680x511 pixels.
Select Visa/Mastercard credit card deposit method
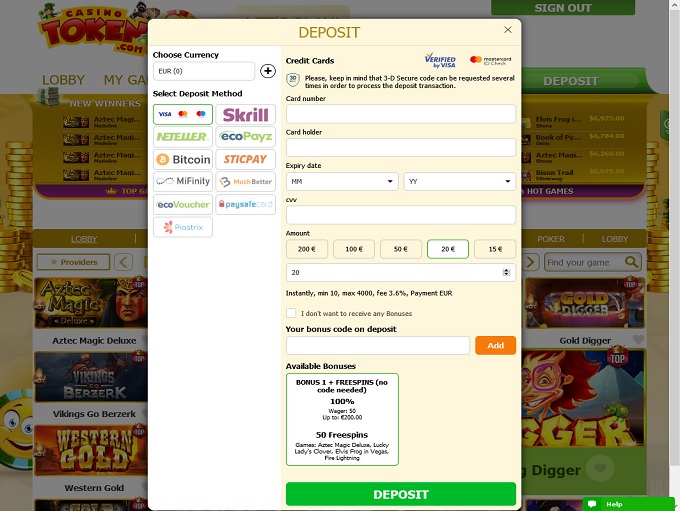183,115
